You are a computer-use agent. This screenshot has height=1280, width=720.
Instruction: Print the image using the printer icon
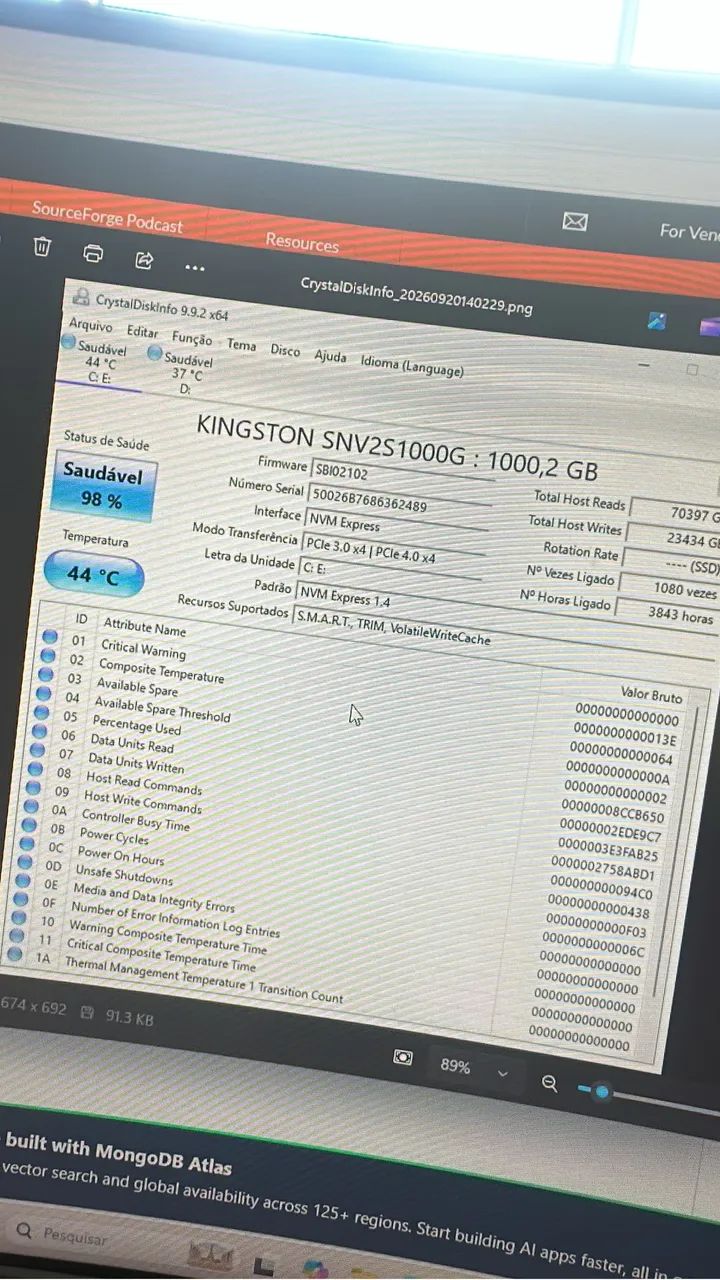[x=93, y=253]
